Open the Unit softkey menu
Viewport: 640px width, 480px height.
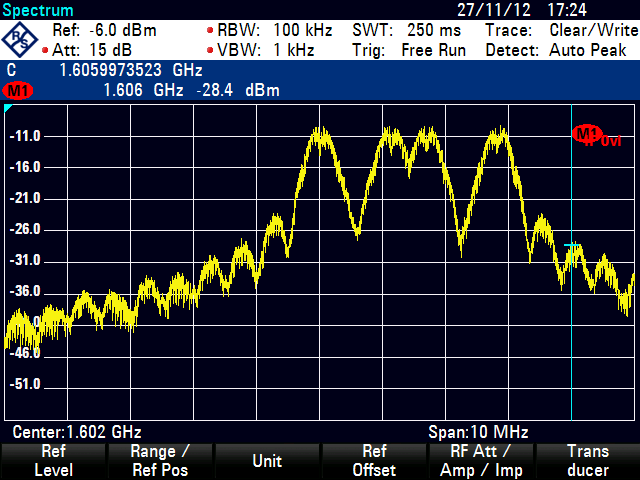click(x=266, y=461)
